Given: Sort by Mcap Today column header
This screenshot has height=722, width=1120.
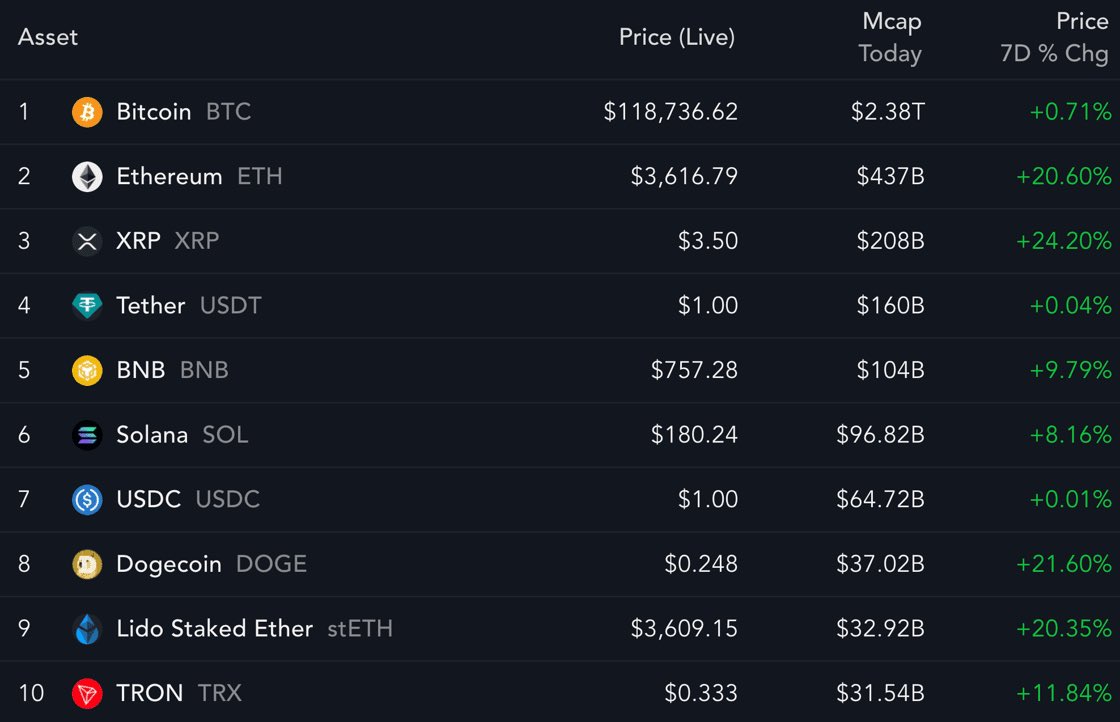Looking at the screenshot, I should [891, 37].
